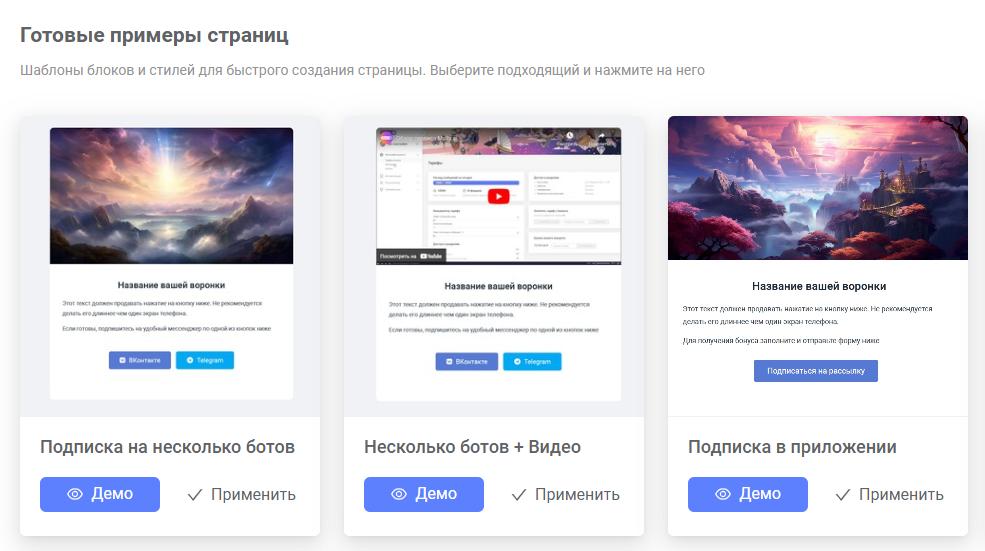Click the ВКонтакте button in first preview
Screen dimensions: 985x551
(140, 360)
